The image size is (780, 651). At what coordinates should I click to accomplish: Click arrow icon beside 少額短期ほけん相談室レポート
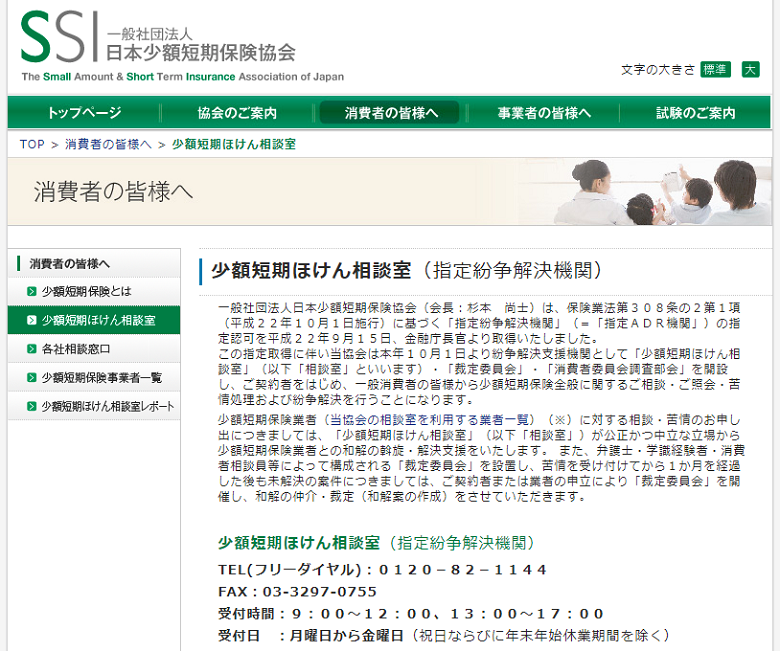pyautogui.click(x=31, y=407)
